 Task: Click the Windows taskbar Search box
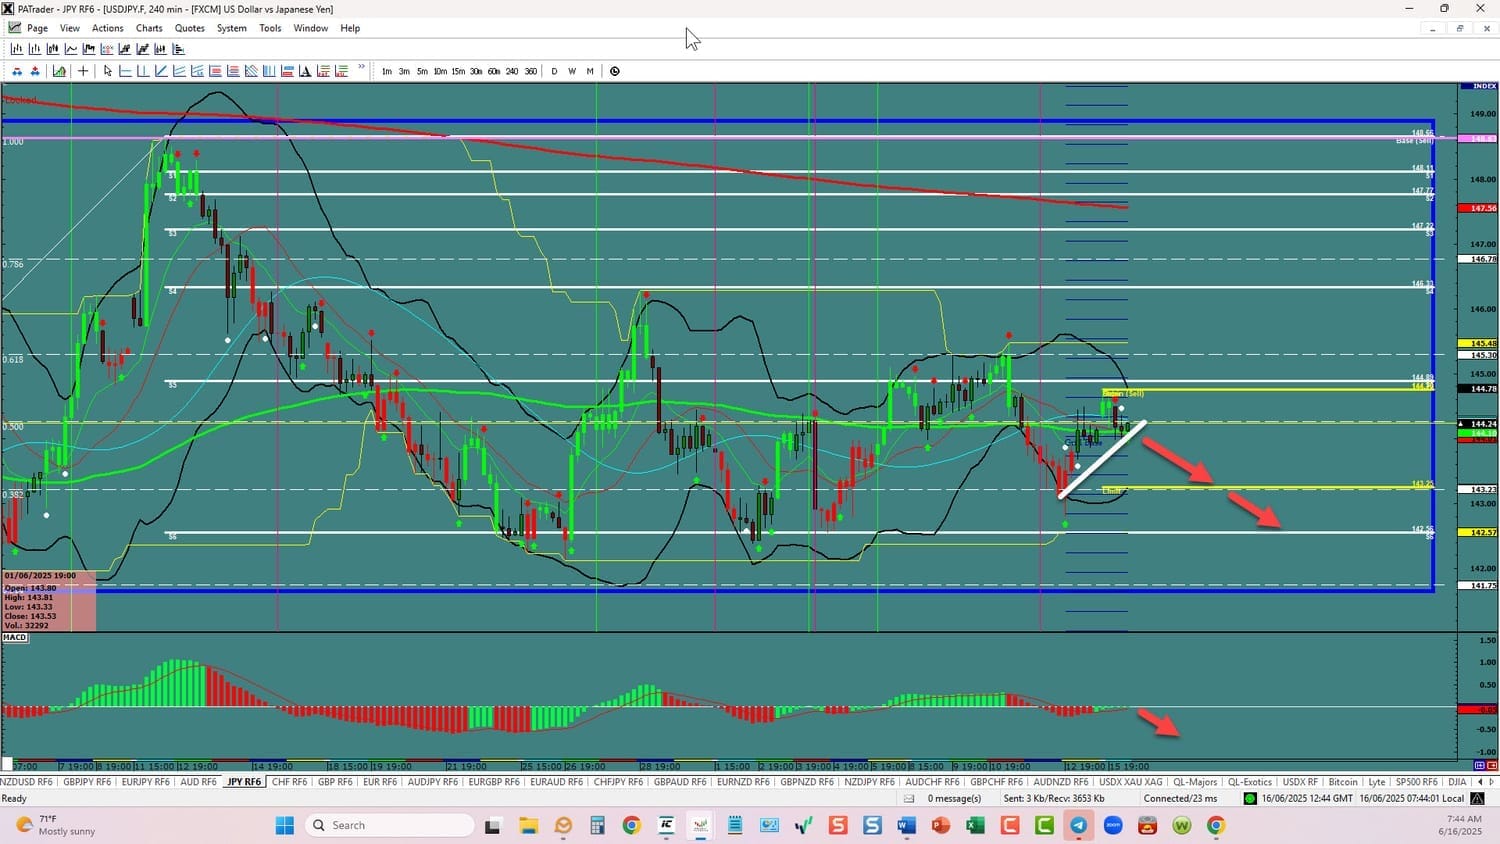[x=390, y=825]
